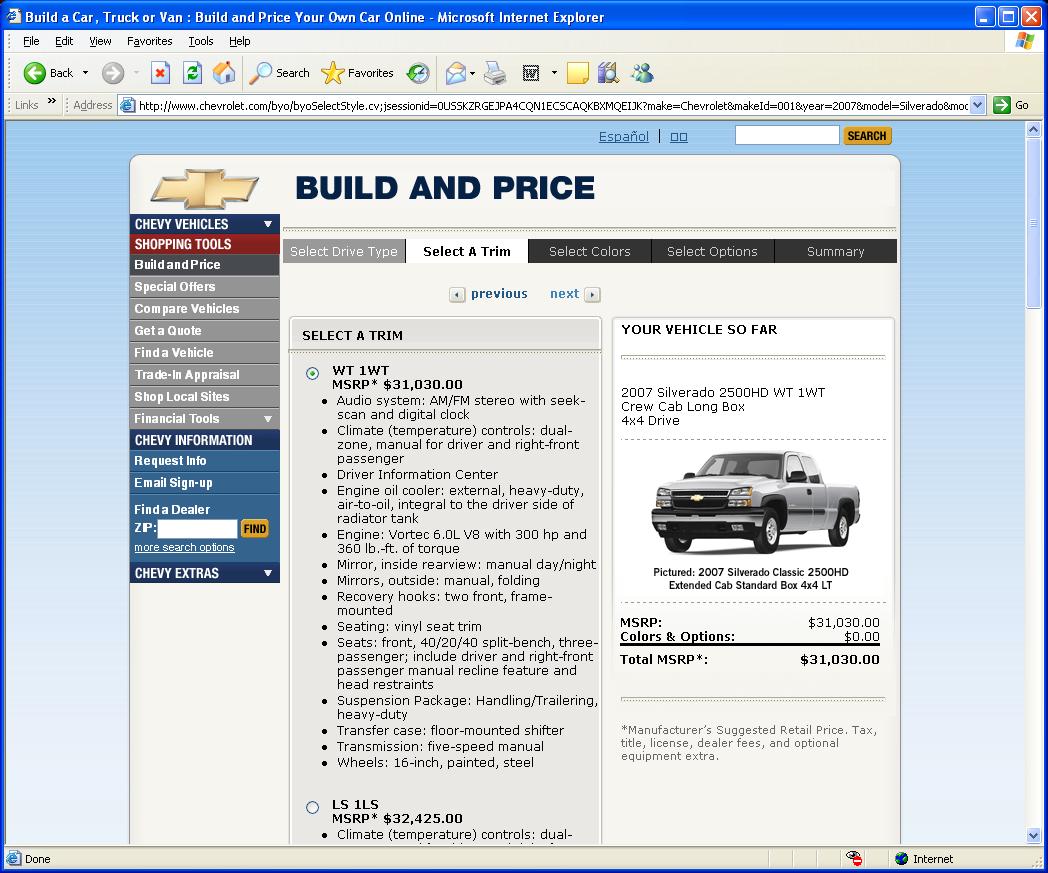The width and height of the screenshot is (1048, 873).
Task: Switch to the Select Options tab
Action: click(x=712, y=251)
